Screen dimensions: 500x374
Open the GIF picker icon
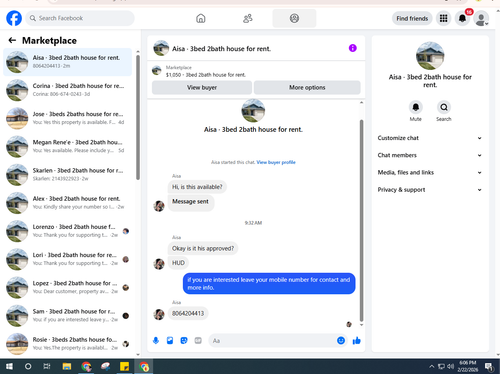(198, 340)
